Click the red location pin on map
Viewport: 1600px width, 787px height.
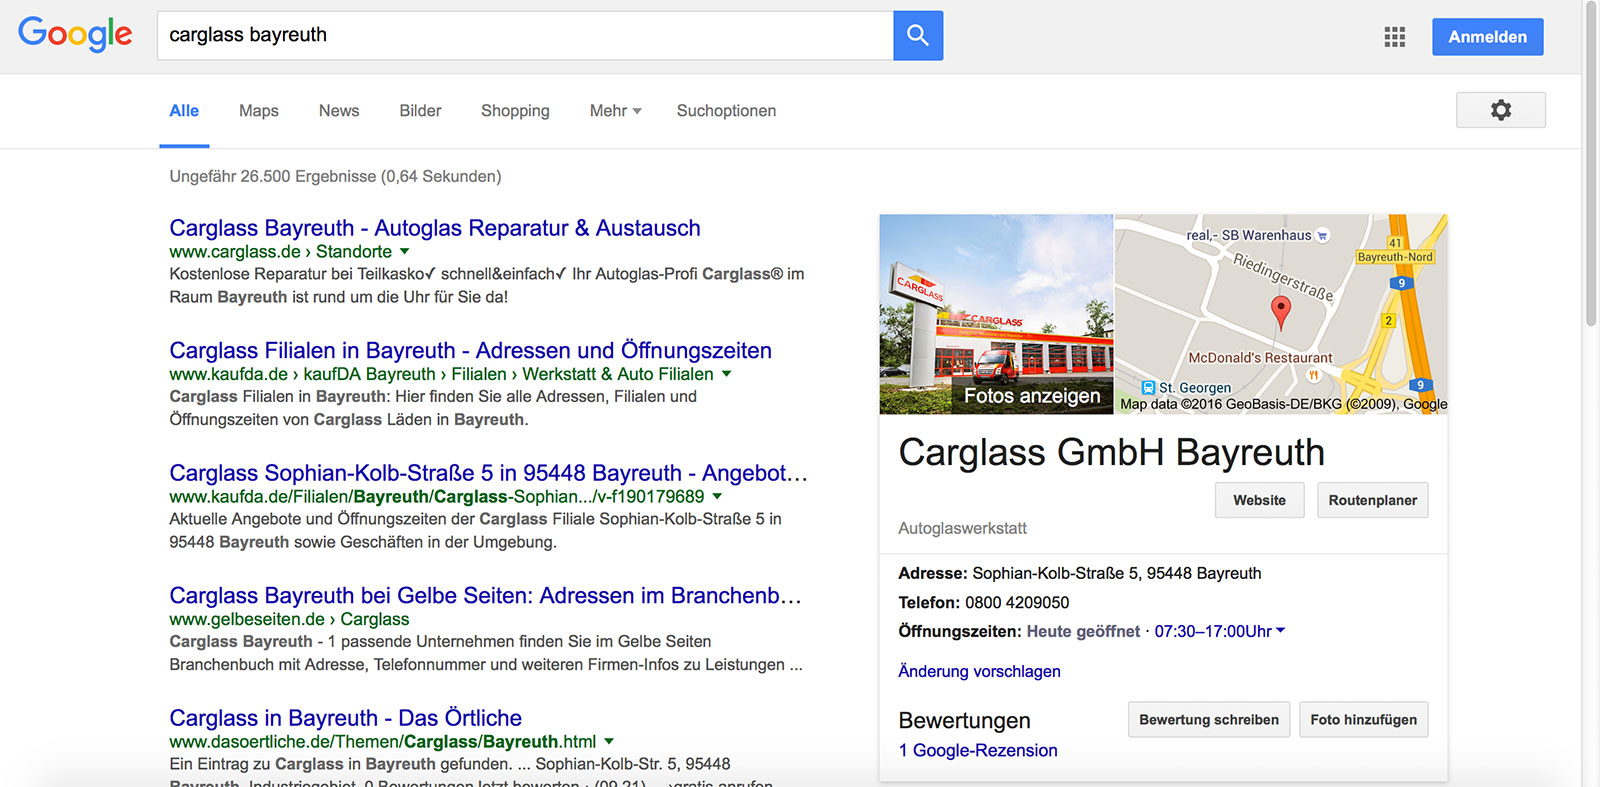point(1281,313)
